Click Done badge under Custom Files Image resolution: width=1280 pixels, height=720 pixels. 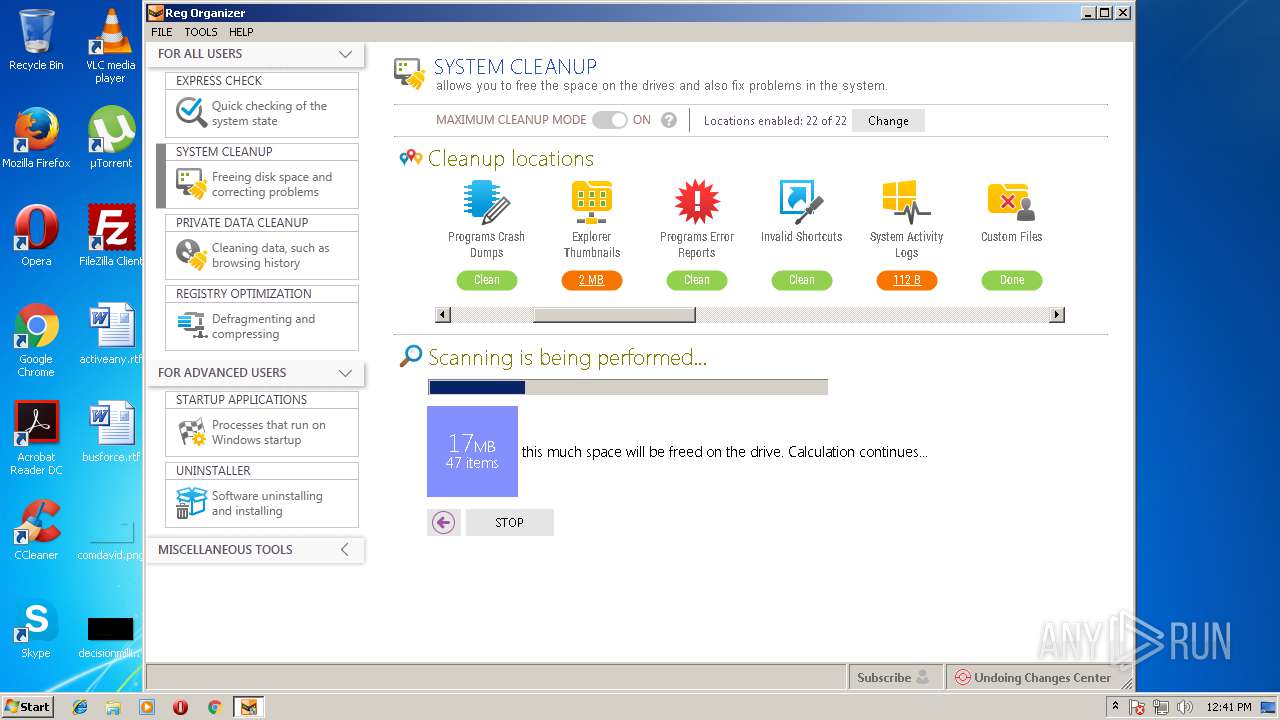pyautogui.click(x=1012, y=280)
